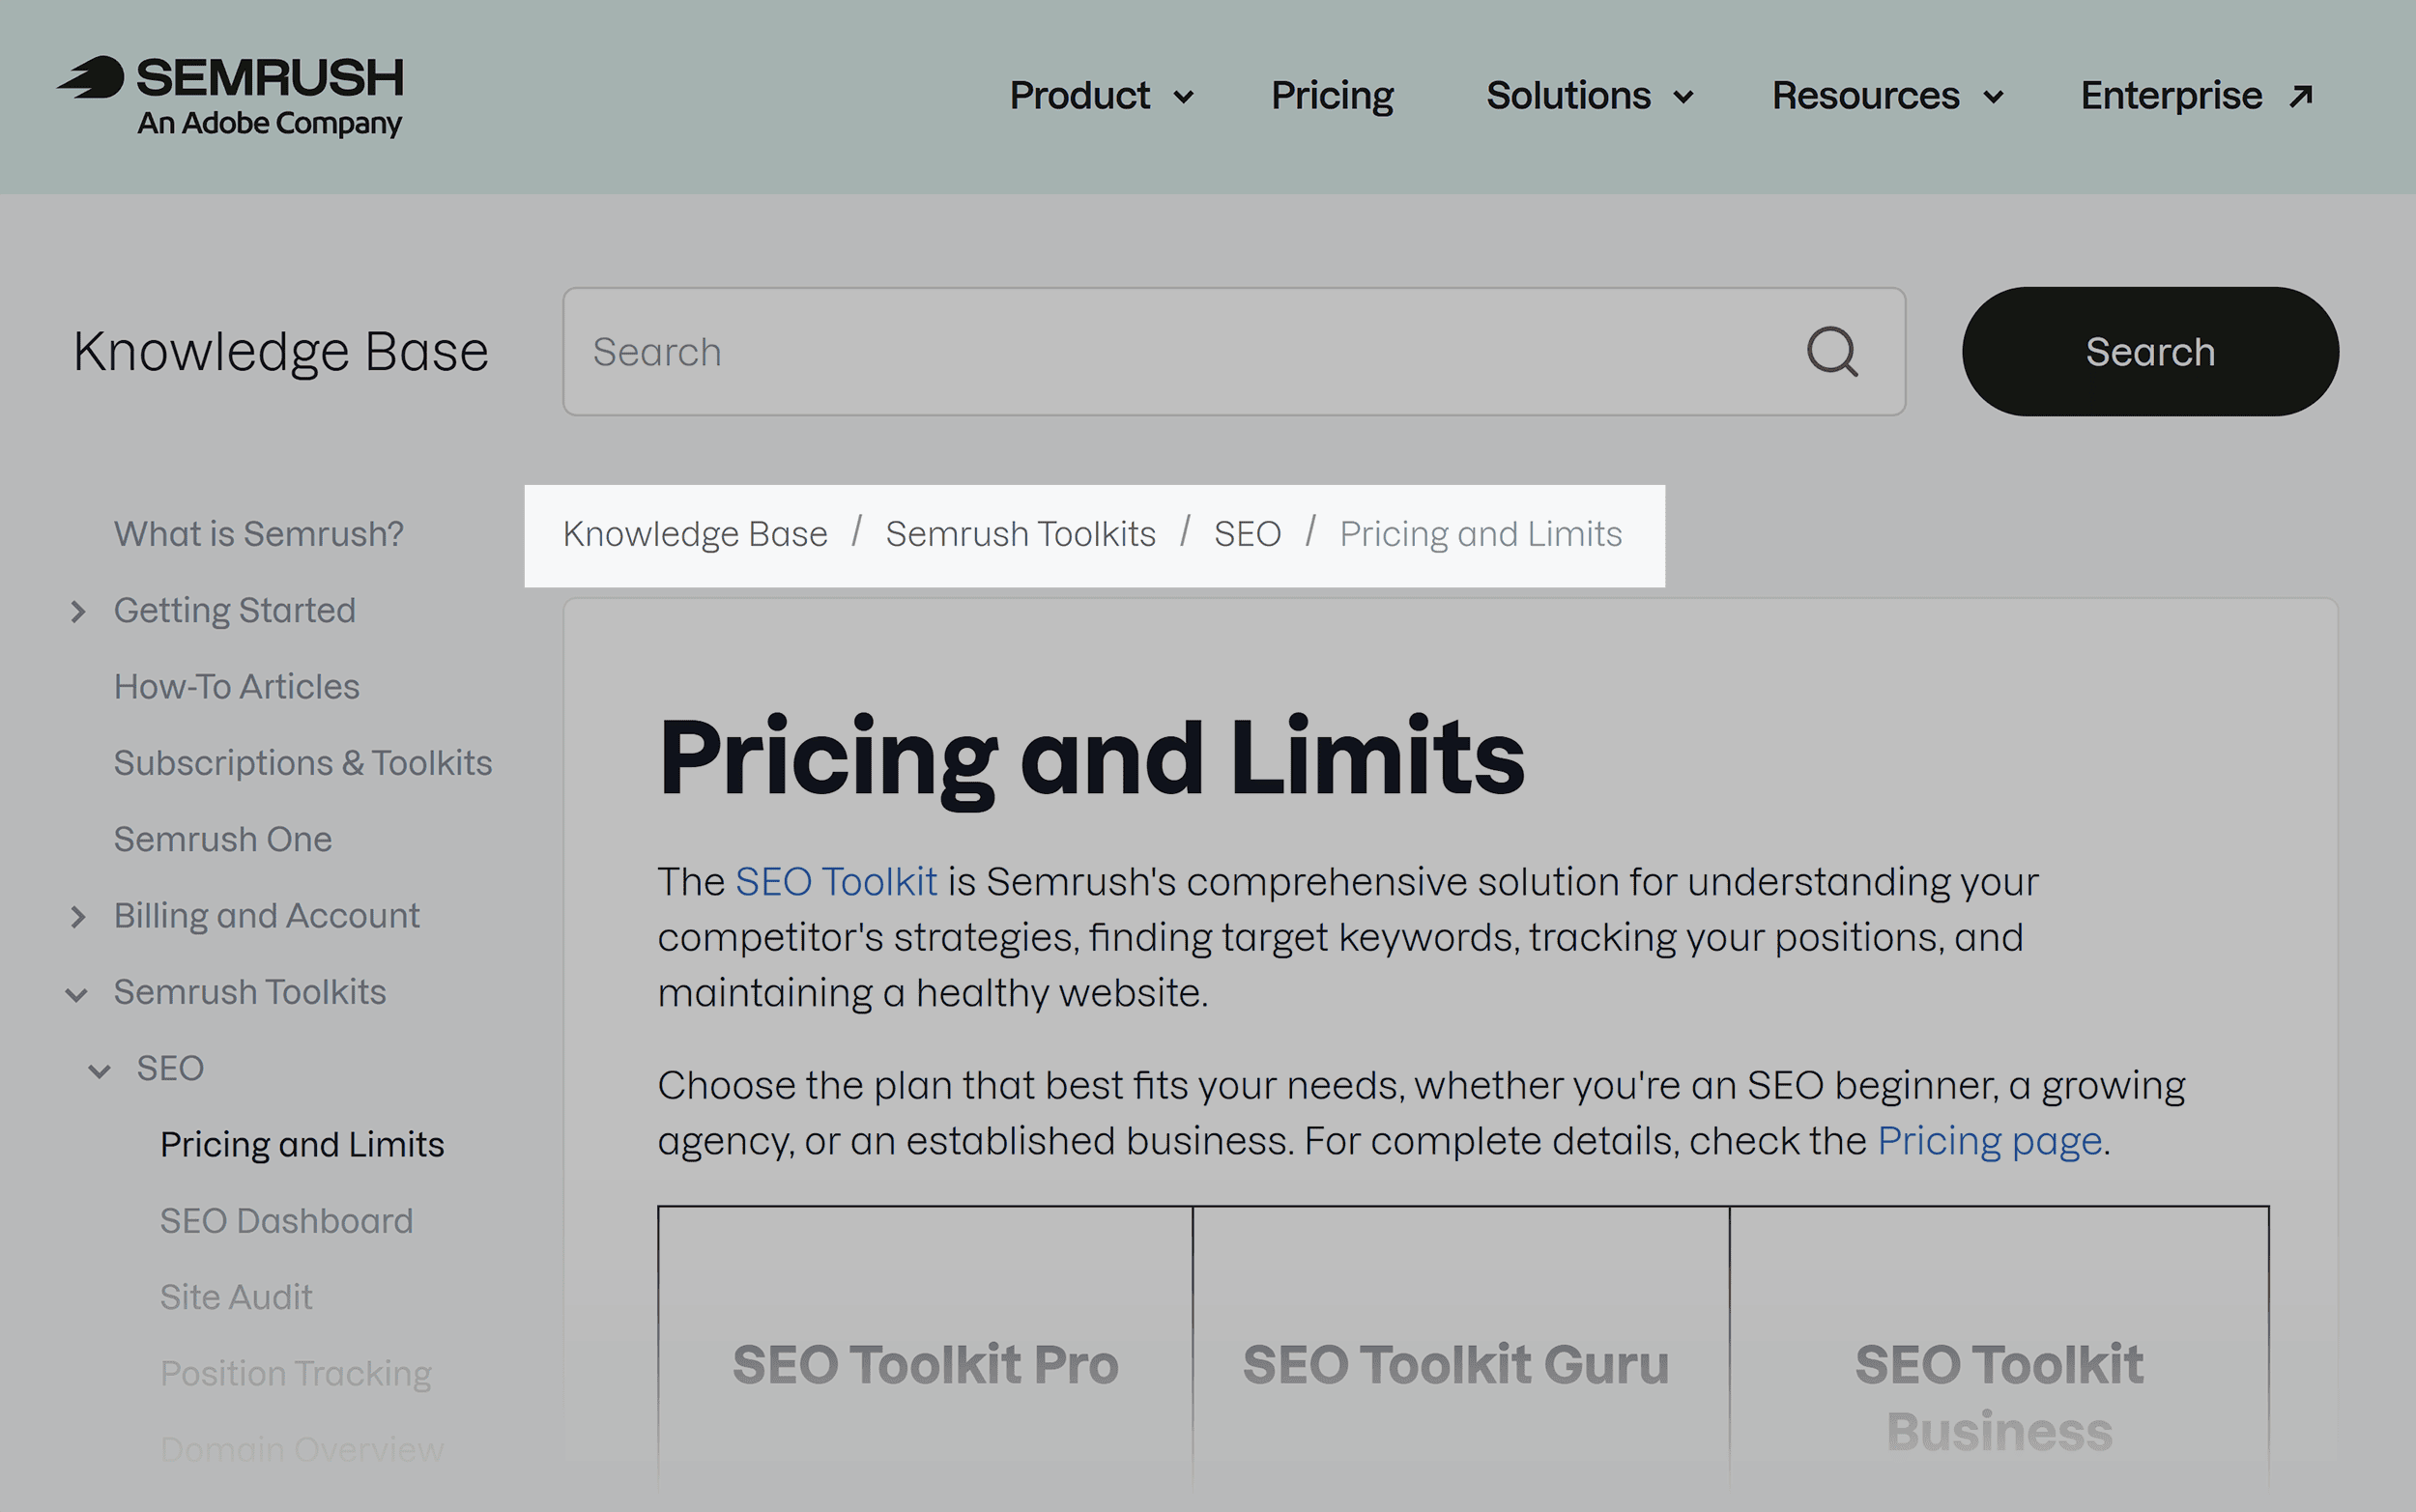Expand the Product menu chevron
The image size is (2416, 1512).
(x=1183, y=97)
